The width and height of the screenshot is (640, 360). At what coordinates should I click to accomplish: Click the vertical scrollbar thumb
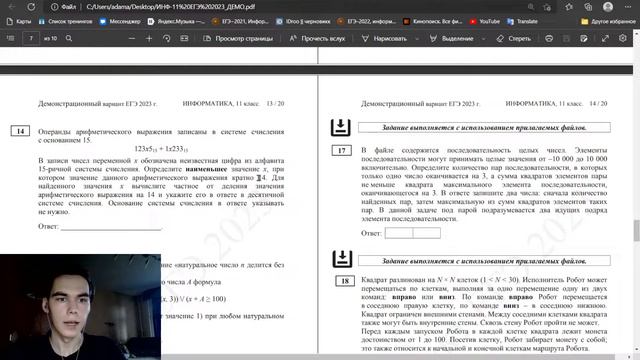(636, 231)
